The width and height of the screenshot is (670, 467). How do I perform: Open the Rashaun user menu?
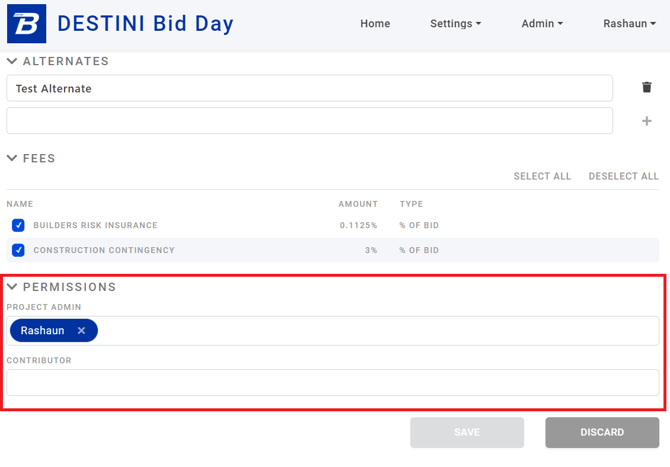pos(629,23)
